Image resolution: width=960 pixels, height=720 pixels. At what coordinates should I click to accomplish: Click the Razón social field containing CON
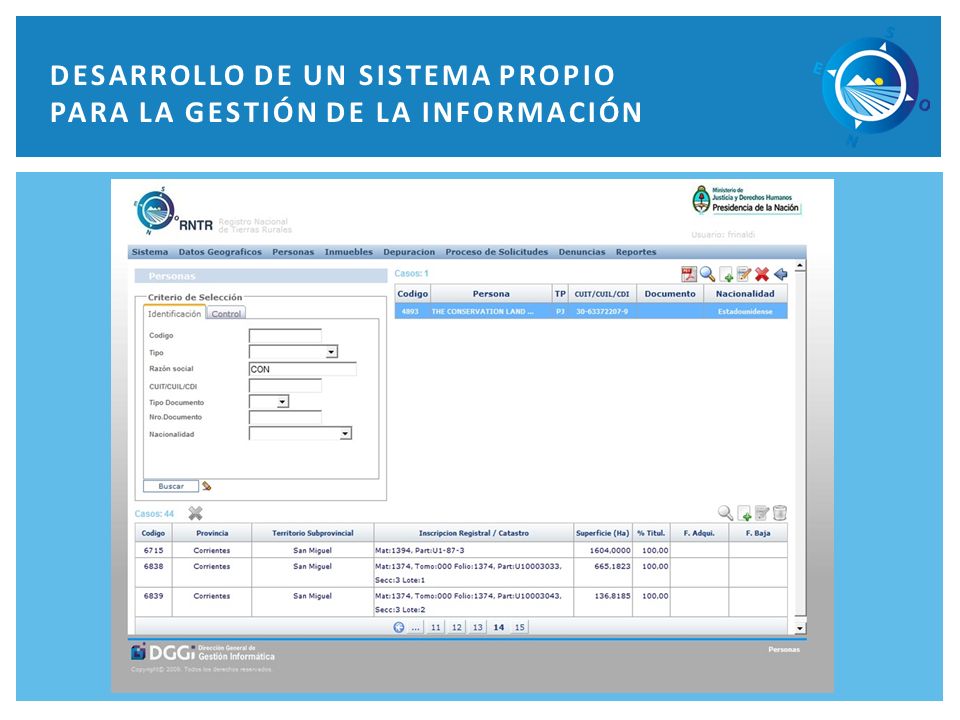[x=302, y=369]
